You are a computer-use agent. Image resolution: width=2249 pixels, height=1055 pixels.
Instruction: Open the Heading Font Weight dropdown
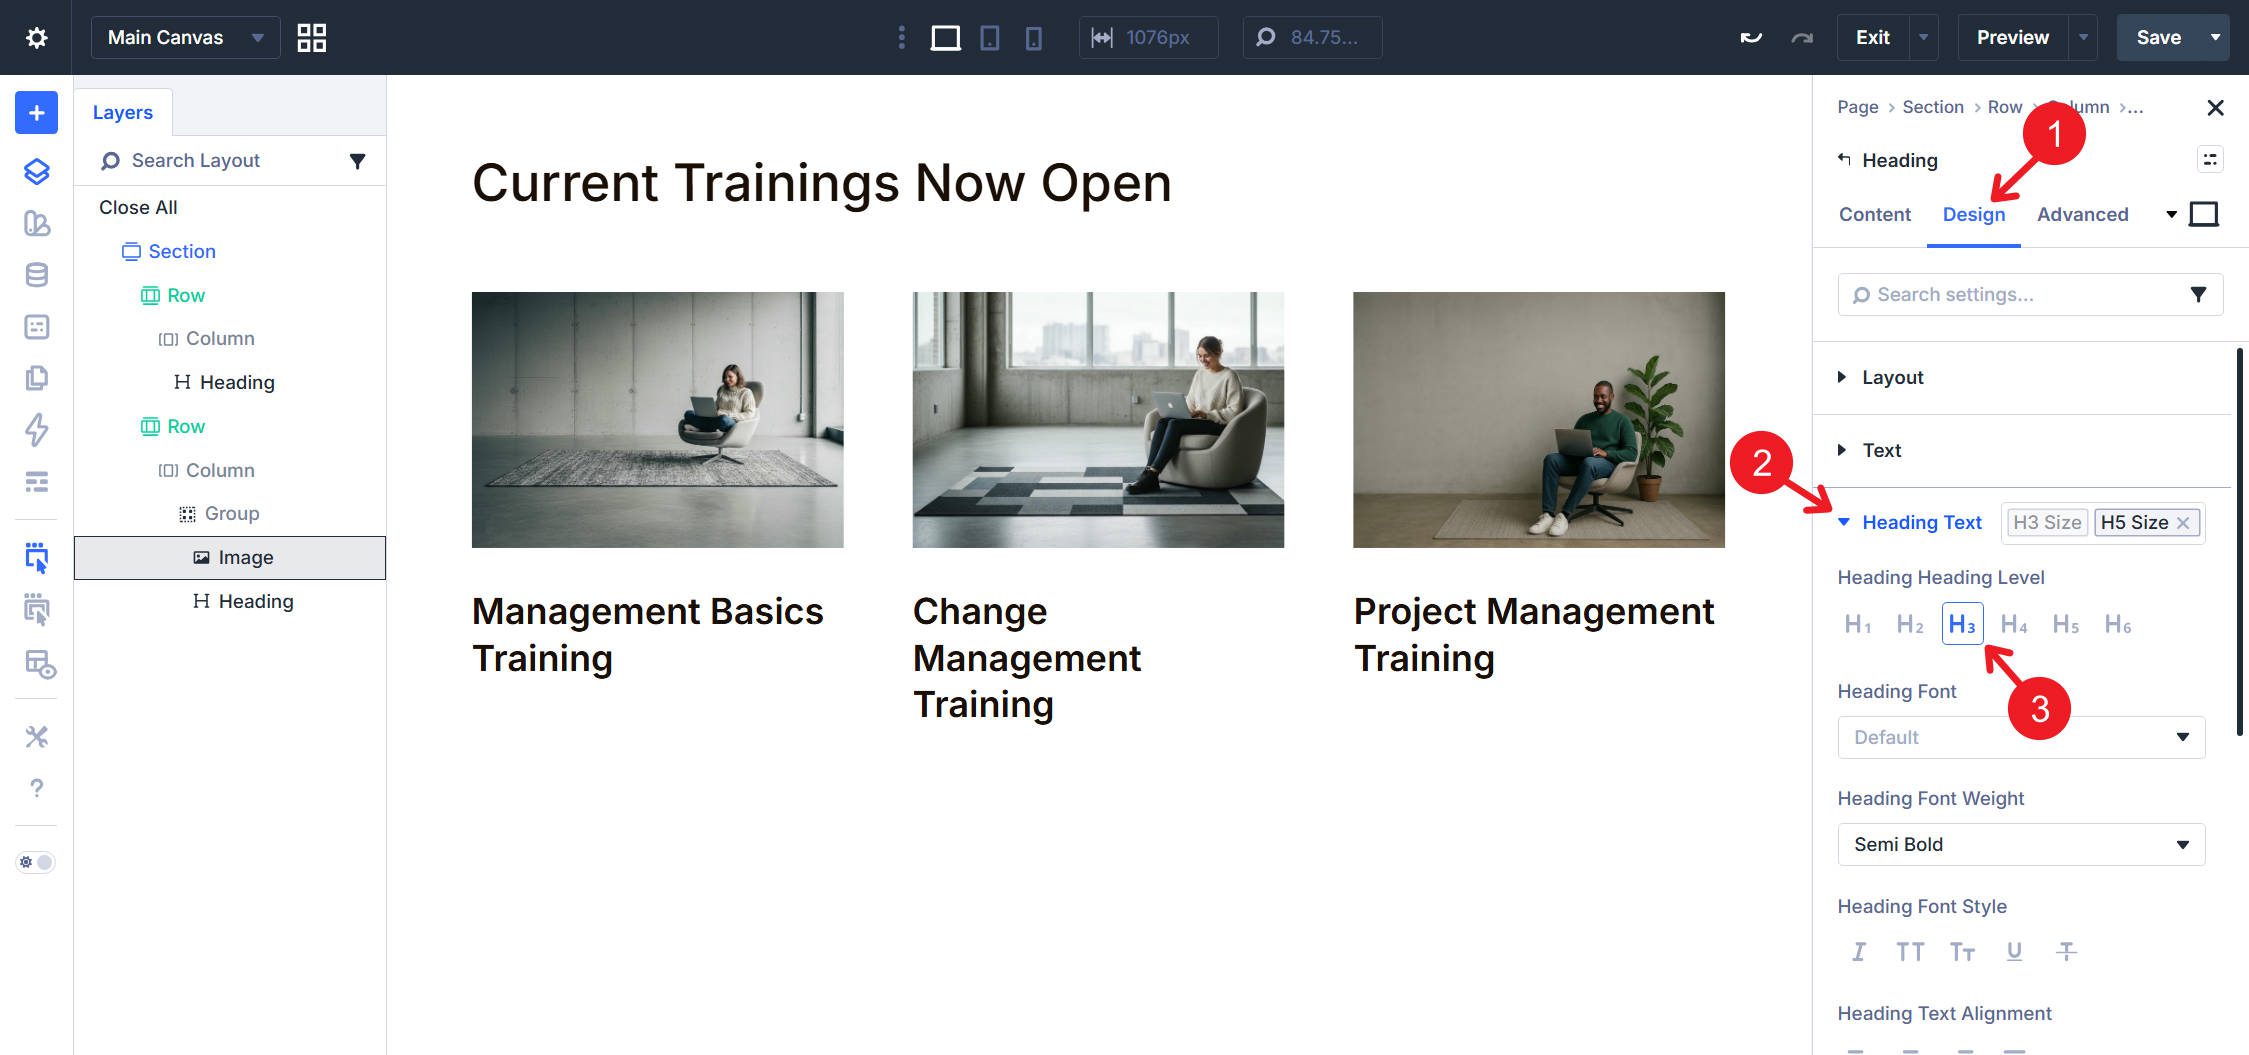click(x=2019, y=844)
